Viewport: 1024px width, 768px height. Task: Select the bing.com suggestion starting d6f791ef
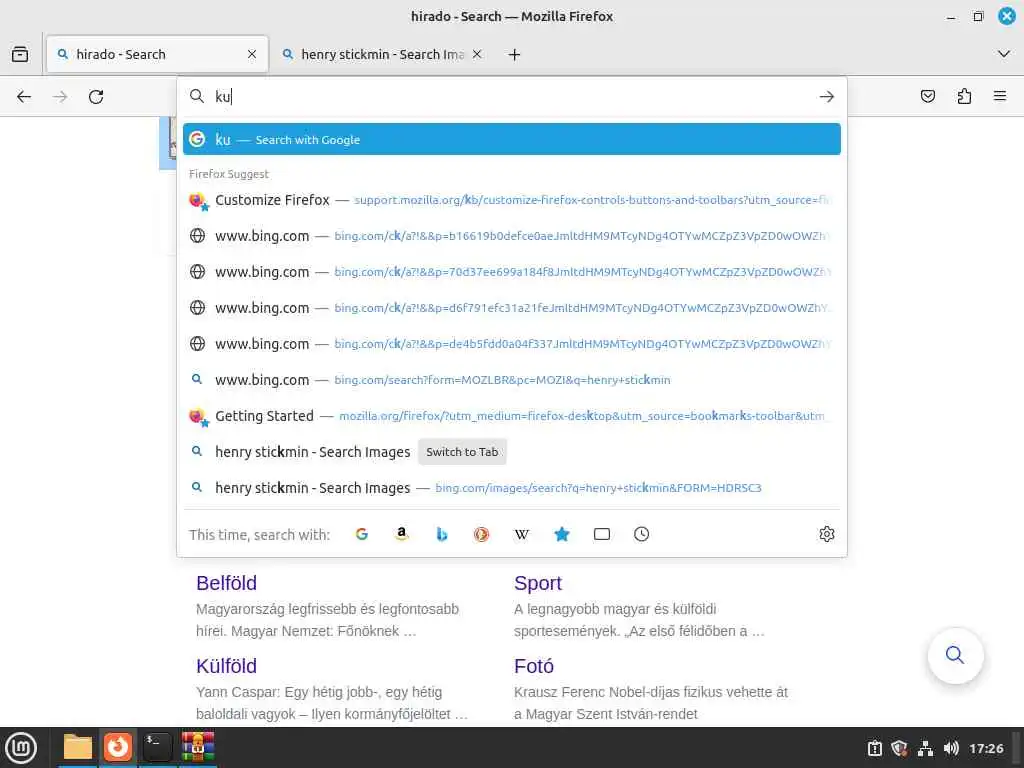[511, 308]
